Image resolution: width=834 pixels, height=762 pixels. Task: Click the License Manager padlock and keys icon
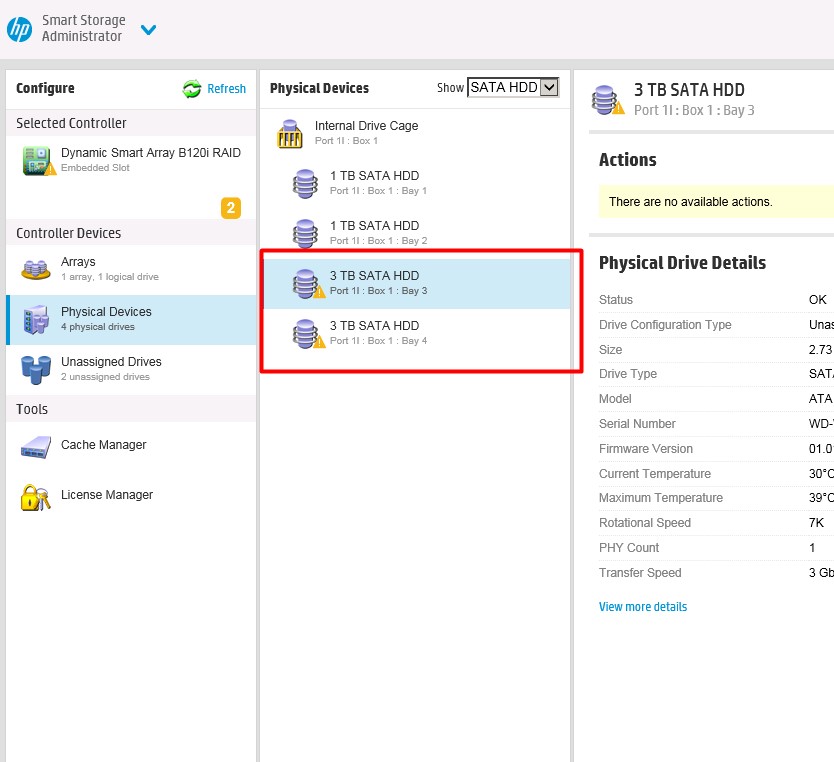(36, 497)
